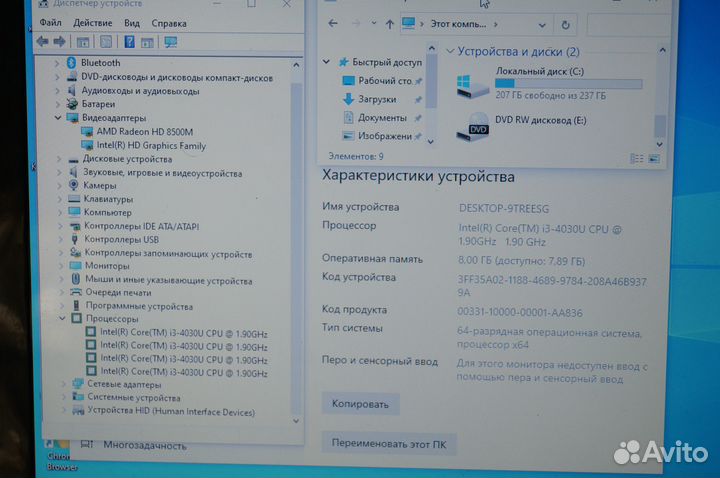The width and height of the screenshot is (720, 478).
Task: Collapse the Устройства и диски group
Action: pos(450,51)
